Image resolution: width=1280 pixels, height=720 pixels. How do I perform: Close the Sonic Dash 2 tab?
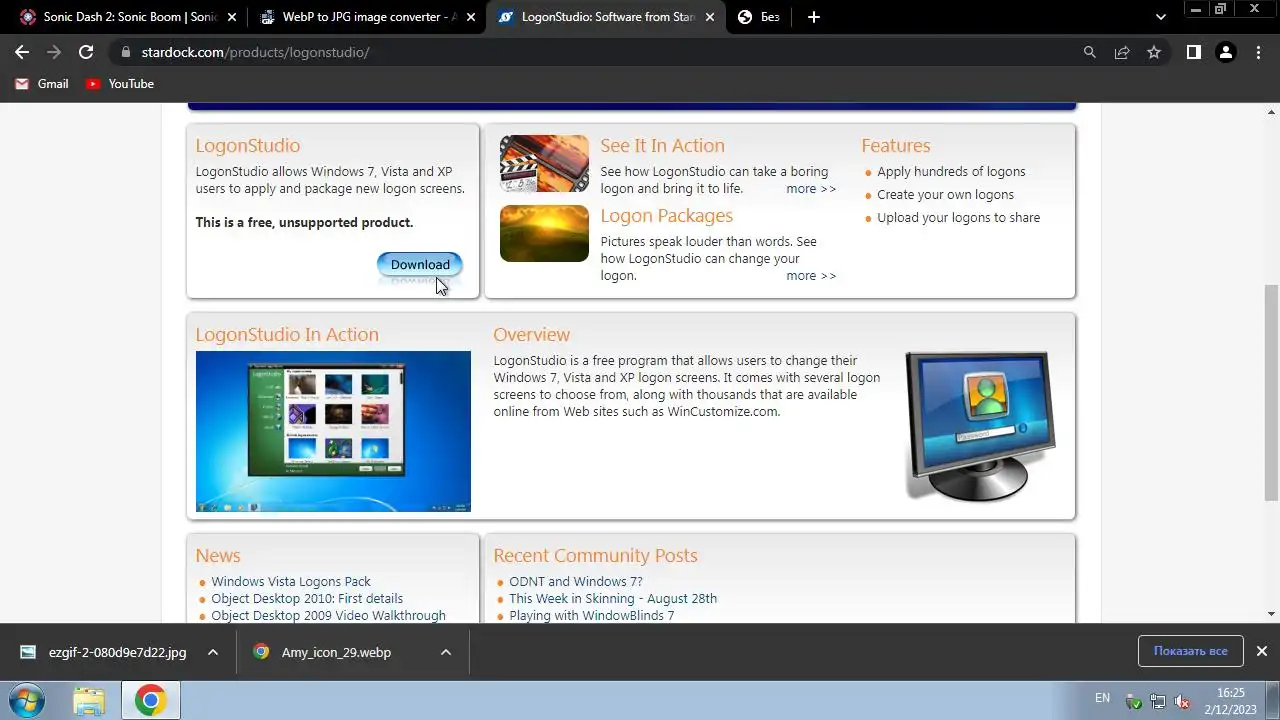pos(232,17)
